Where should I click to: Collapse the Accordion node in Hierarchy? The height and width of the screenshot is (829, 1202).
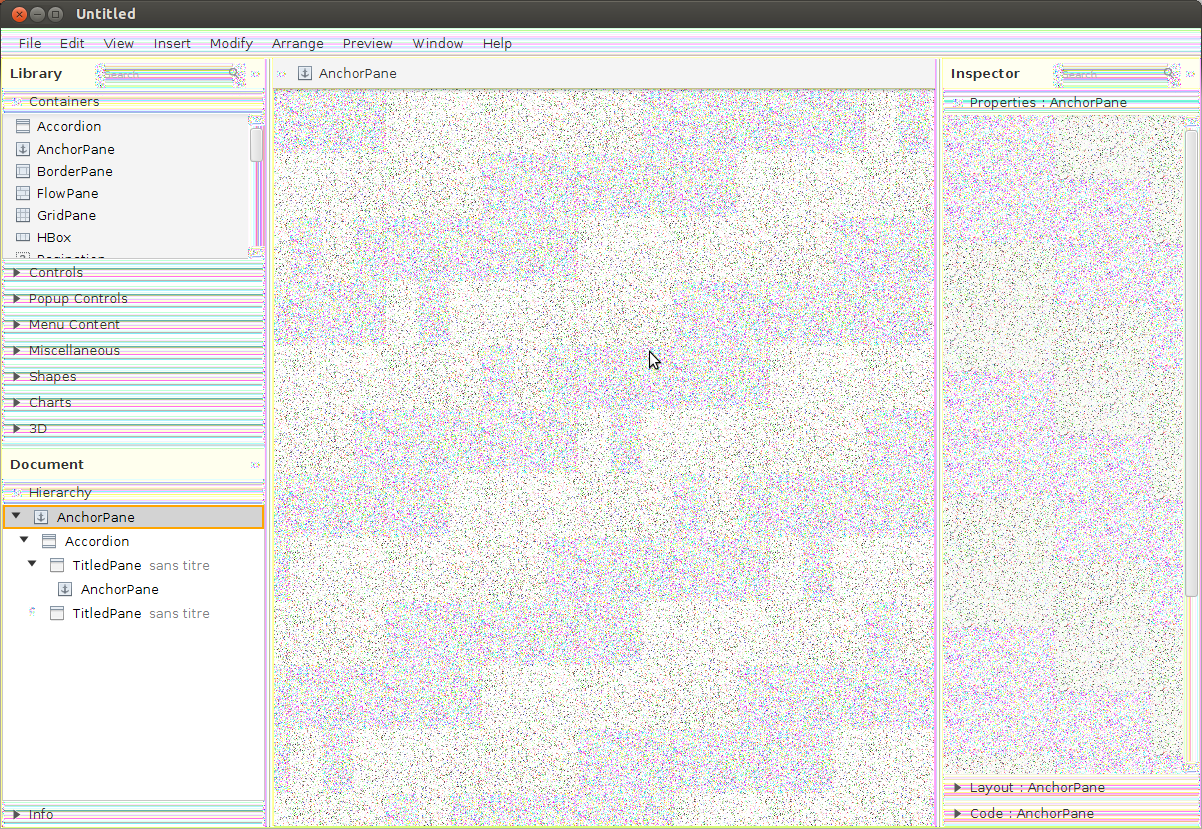(x=24, y=540)
